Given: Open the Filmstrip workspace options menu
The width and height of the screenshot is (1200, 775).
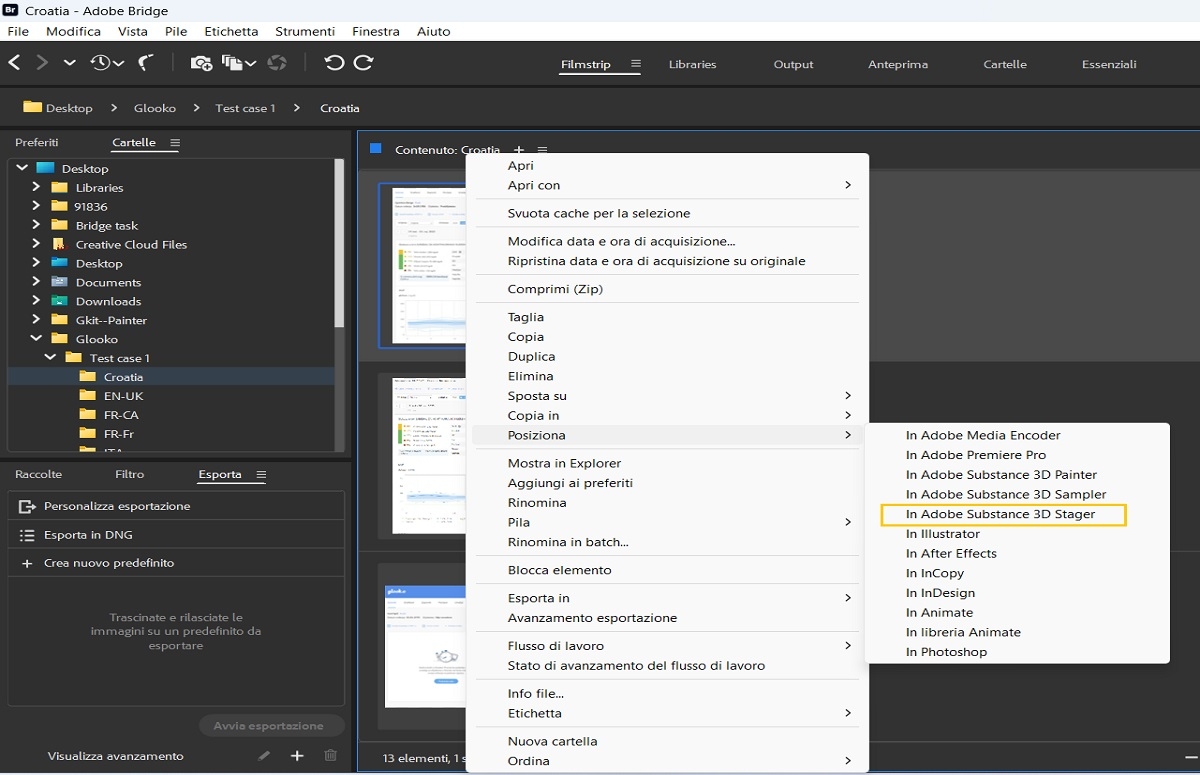Looking at the screenshot, I should point(635,64).
